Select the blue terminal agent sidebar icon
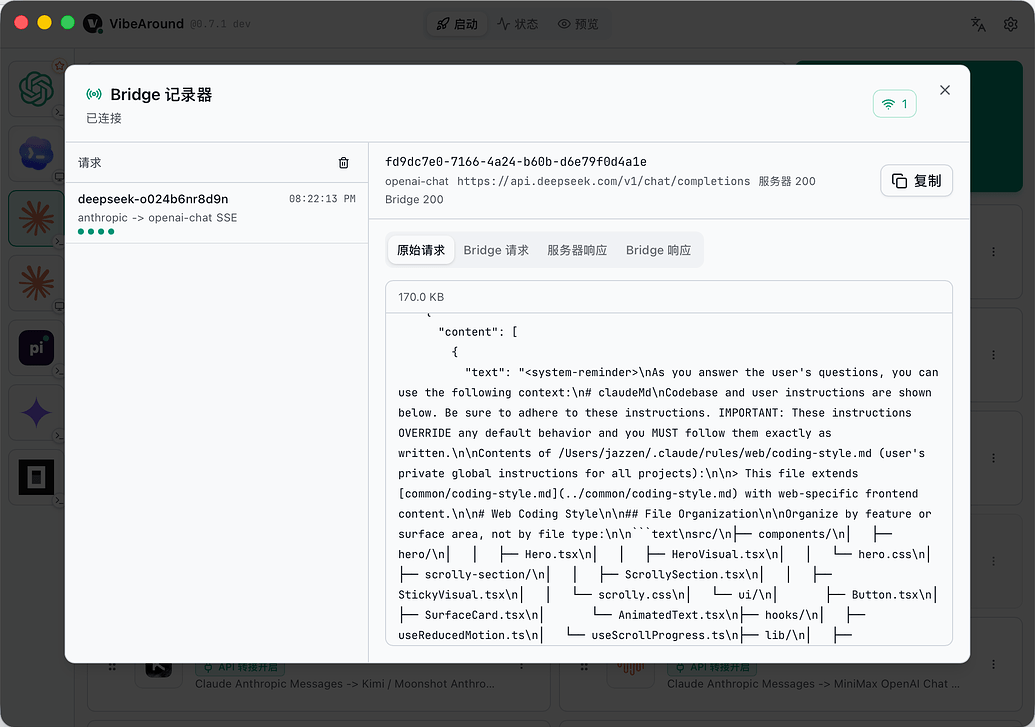This screenshot has width=1035, height=727. tap(36, 154)
